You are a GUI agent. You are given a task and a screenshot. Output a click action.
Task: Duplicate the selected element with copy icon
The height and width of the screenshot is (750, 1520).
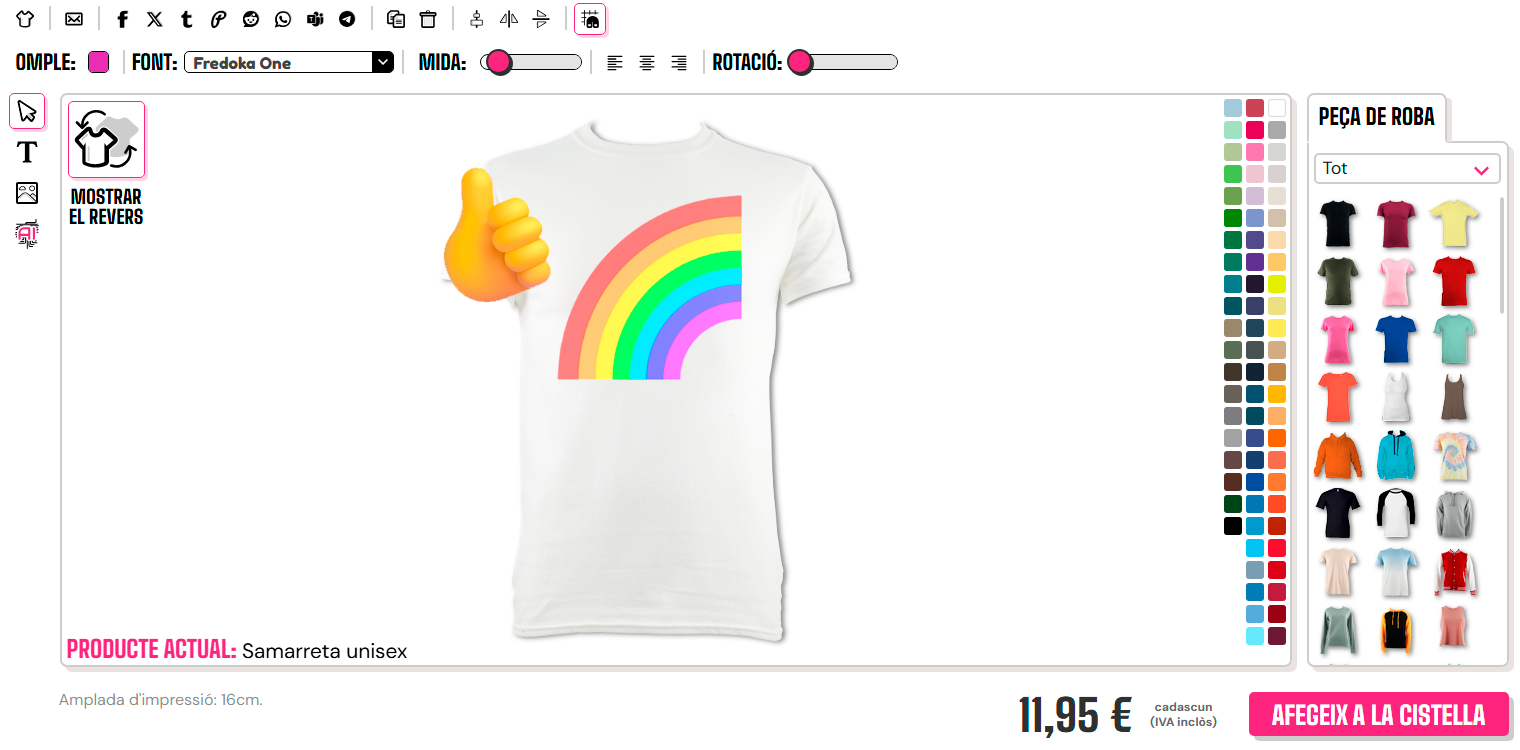click(x=396, y=19)
